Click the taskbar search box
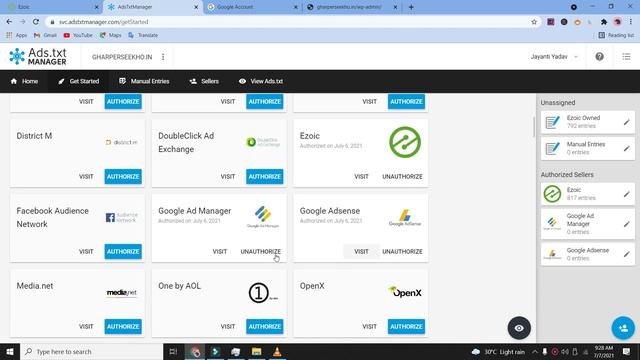The width and height of the screenshot is (640, 360). pos(91,351)
